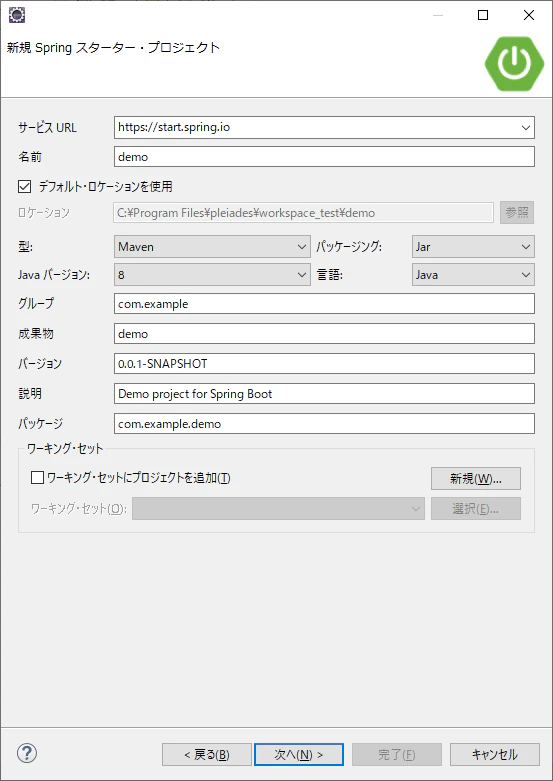This screenshot has height=781, width=553.
Task: Click the 新規 Spring スターター・プロジェクト title
Action: [113, 48]
